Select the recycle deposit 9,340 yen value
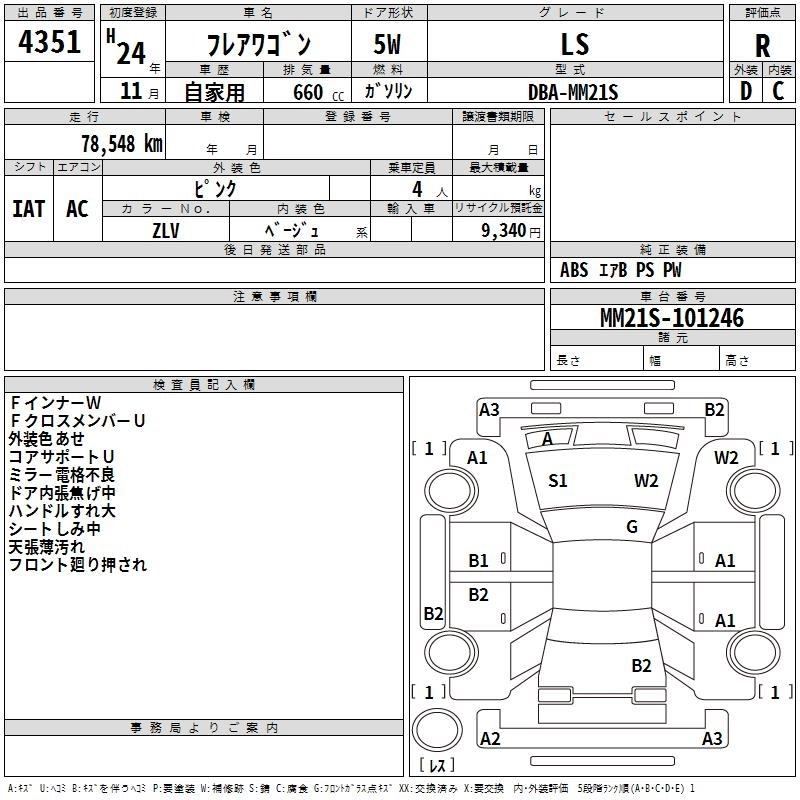The height and width of the screenshot is (800, 800). [510, 230]
